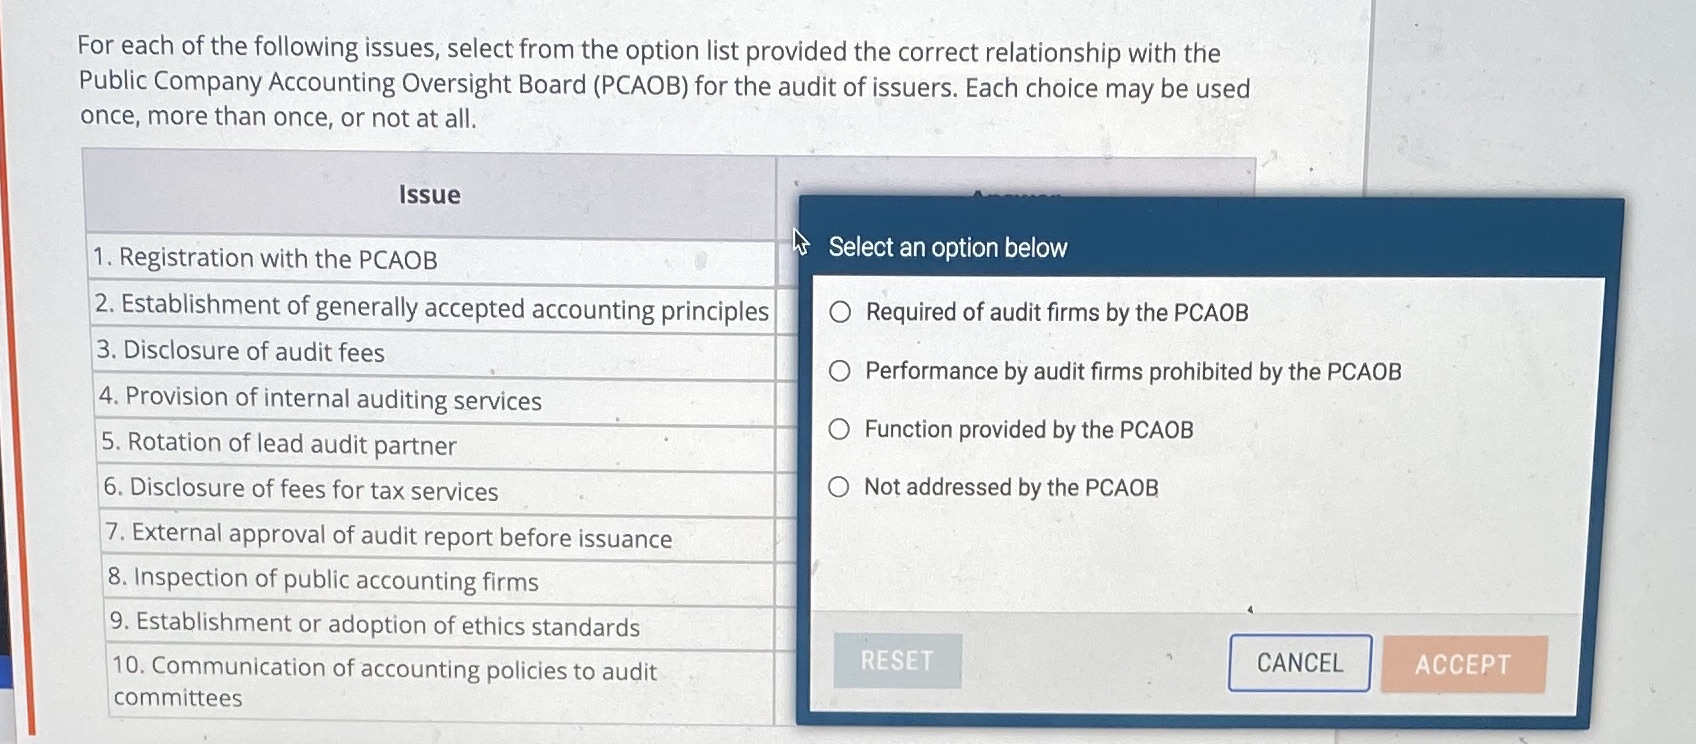The height and width of the screenshot is (744, 1696).
Task: Click the ACCEPT button
Action: [1463, 663]
